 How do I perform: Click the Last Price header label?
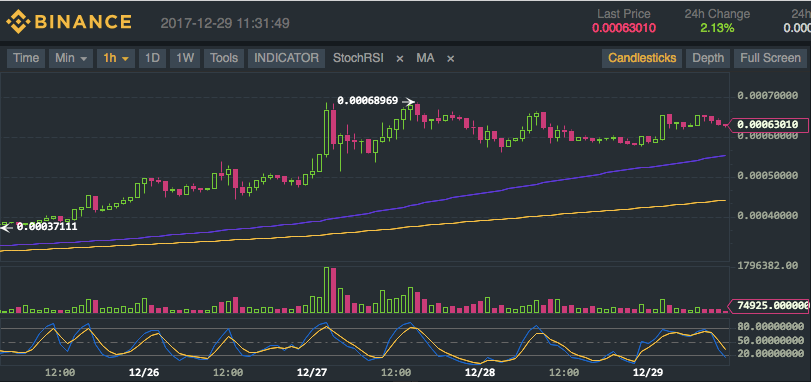[x=624, y=14]
